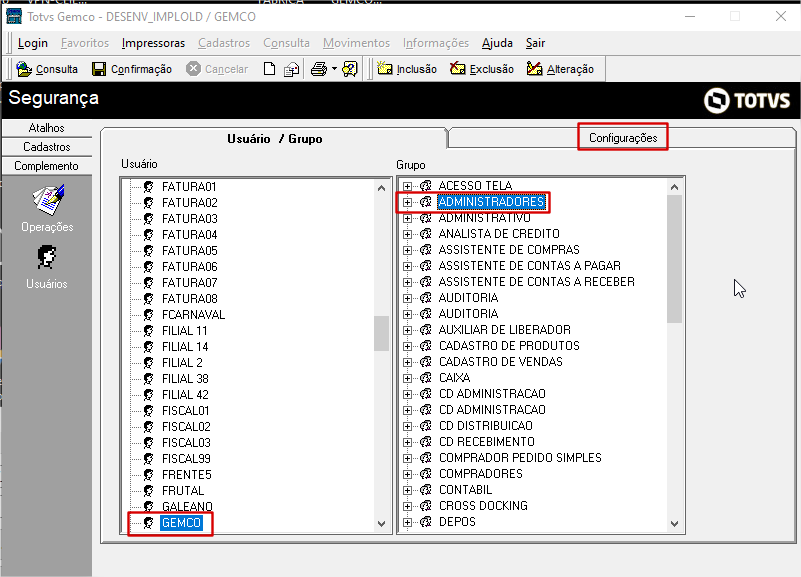Click the user icon next to FISCAL99

tap(149, 459)
